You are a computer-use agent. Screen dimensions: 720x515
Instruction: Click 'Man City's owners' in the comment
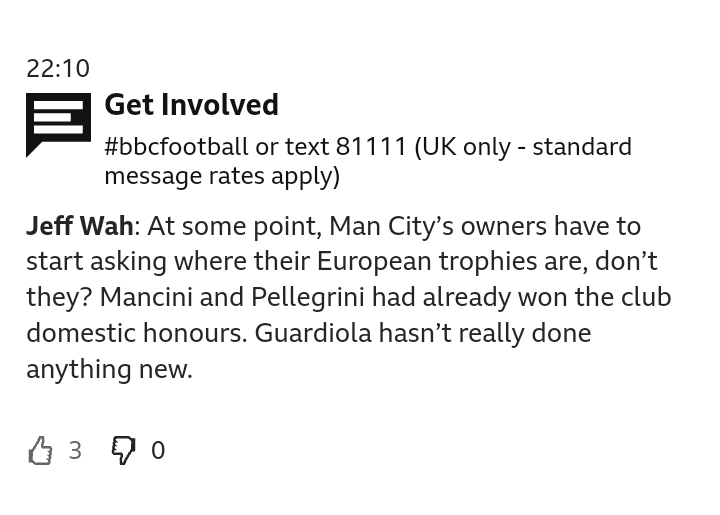[x=438, y=227]
